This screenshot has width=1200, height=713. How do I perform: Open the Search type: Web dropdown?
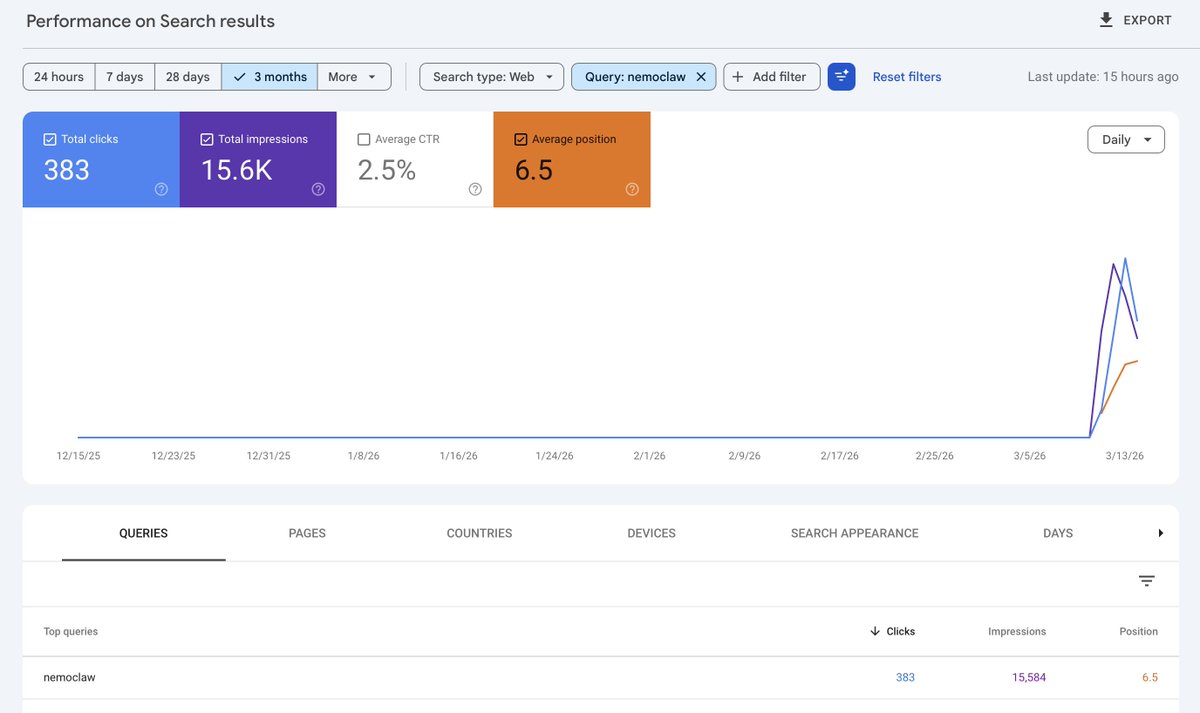(x=492, y=77)
